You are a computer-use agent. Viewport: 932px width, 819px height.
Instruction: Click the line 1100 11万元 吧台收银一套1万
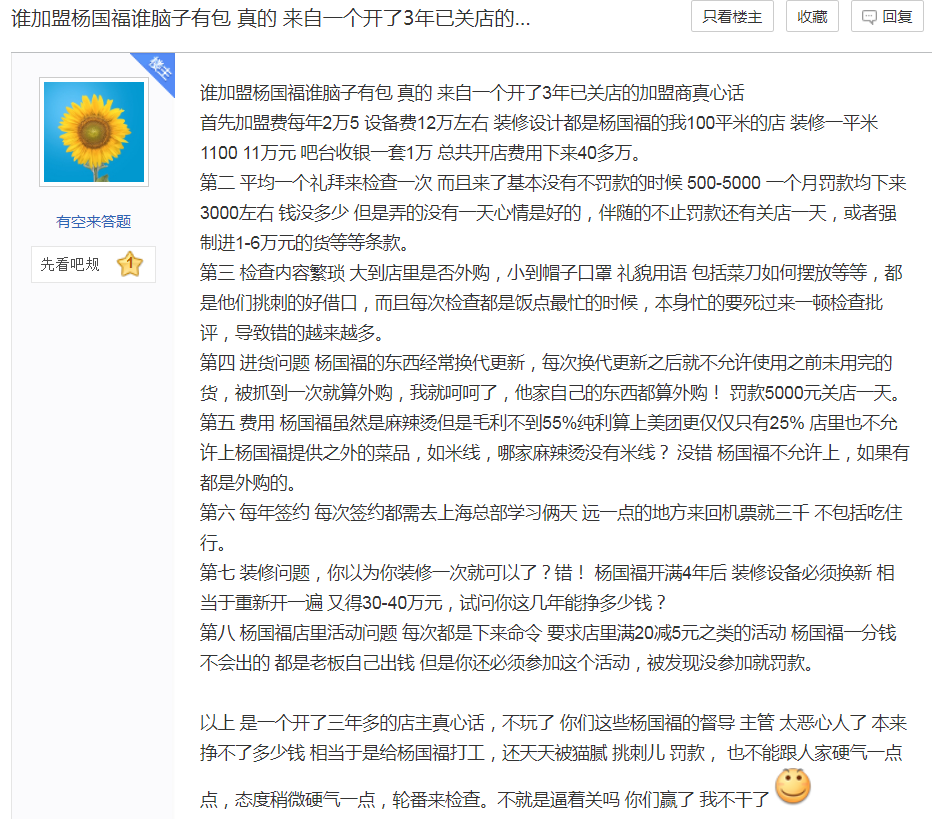(421, 153)
